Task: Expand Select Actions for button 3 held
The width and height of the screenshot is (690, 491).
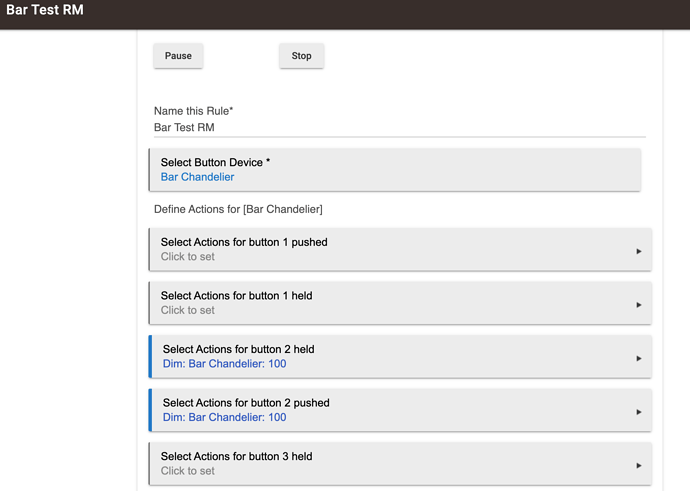Action: click(400, 464)
